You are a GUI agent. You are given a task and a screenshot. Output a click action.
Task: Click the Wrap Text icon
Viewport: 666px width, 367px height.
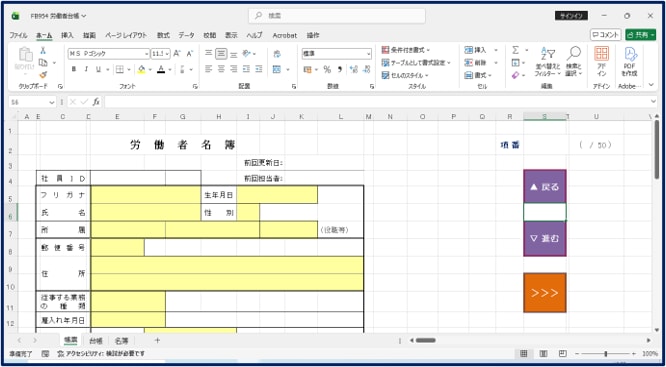[x=277, y=54]
